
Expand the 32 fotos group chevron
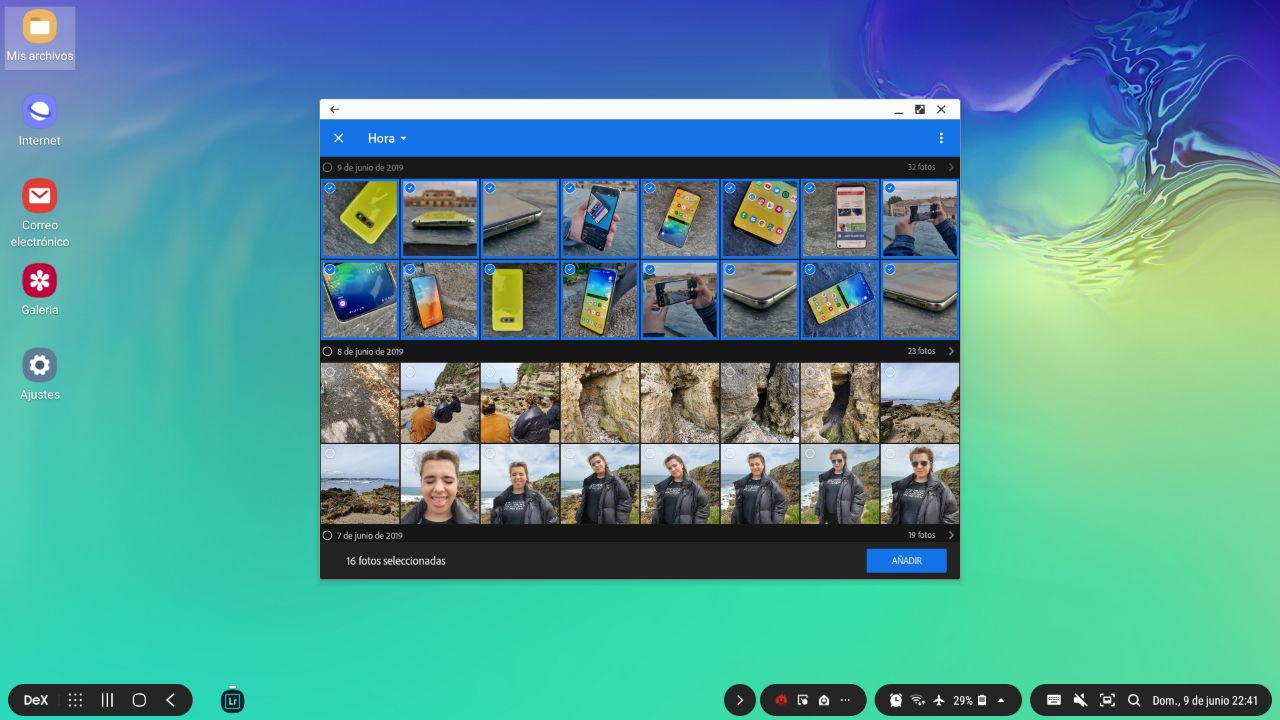pos(950,168)
